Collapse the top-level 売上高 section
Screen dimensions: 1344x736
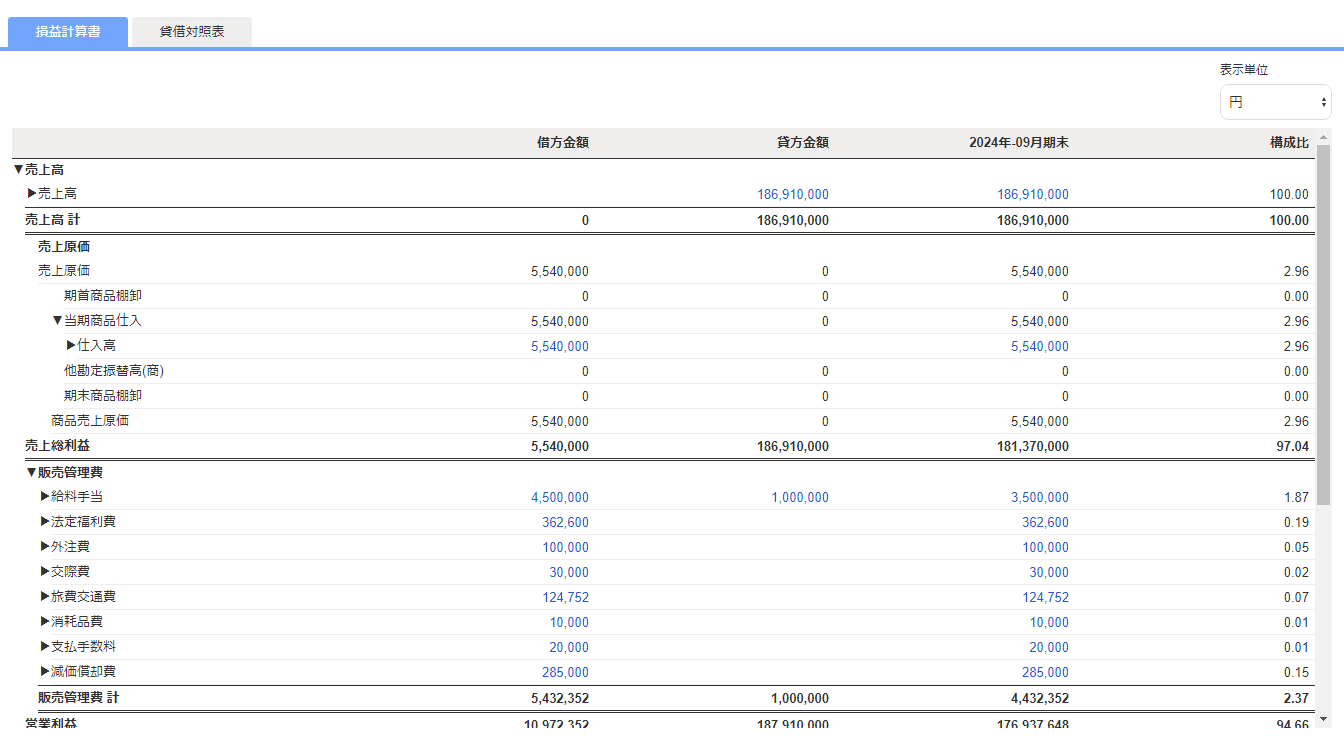coord(18,170)
